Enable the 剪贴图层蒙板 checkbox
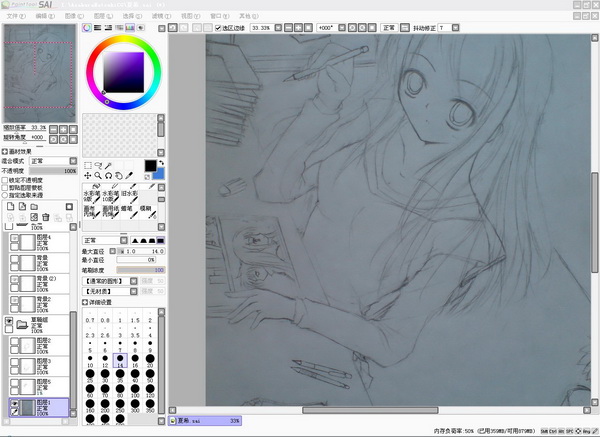The width and height of the screenshot is (600, 437). 5,188
